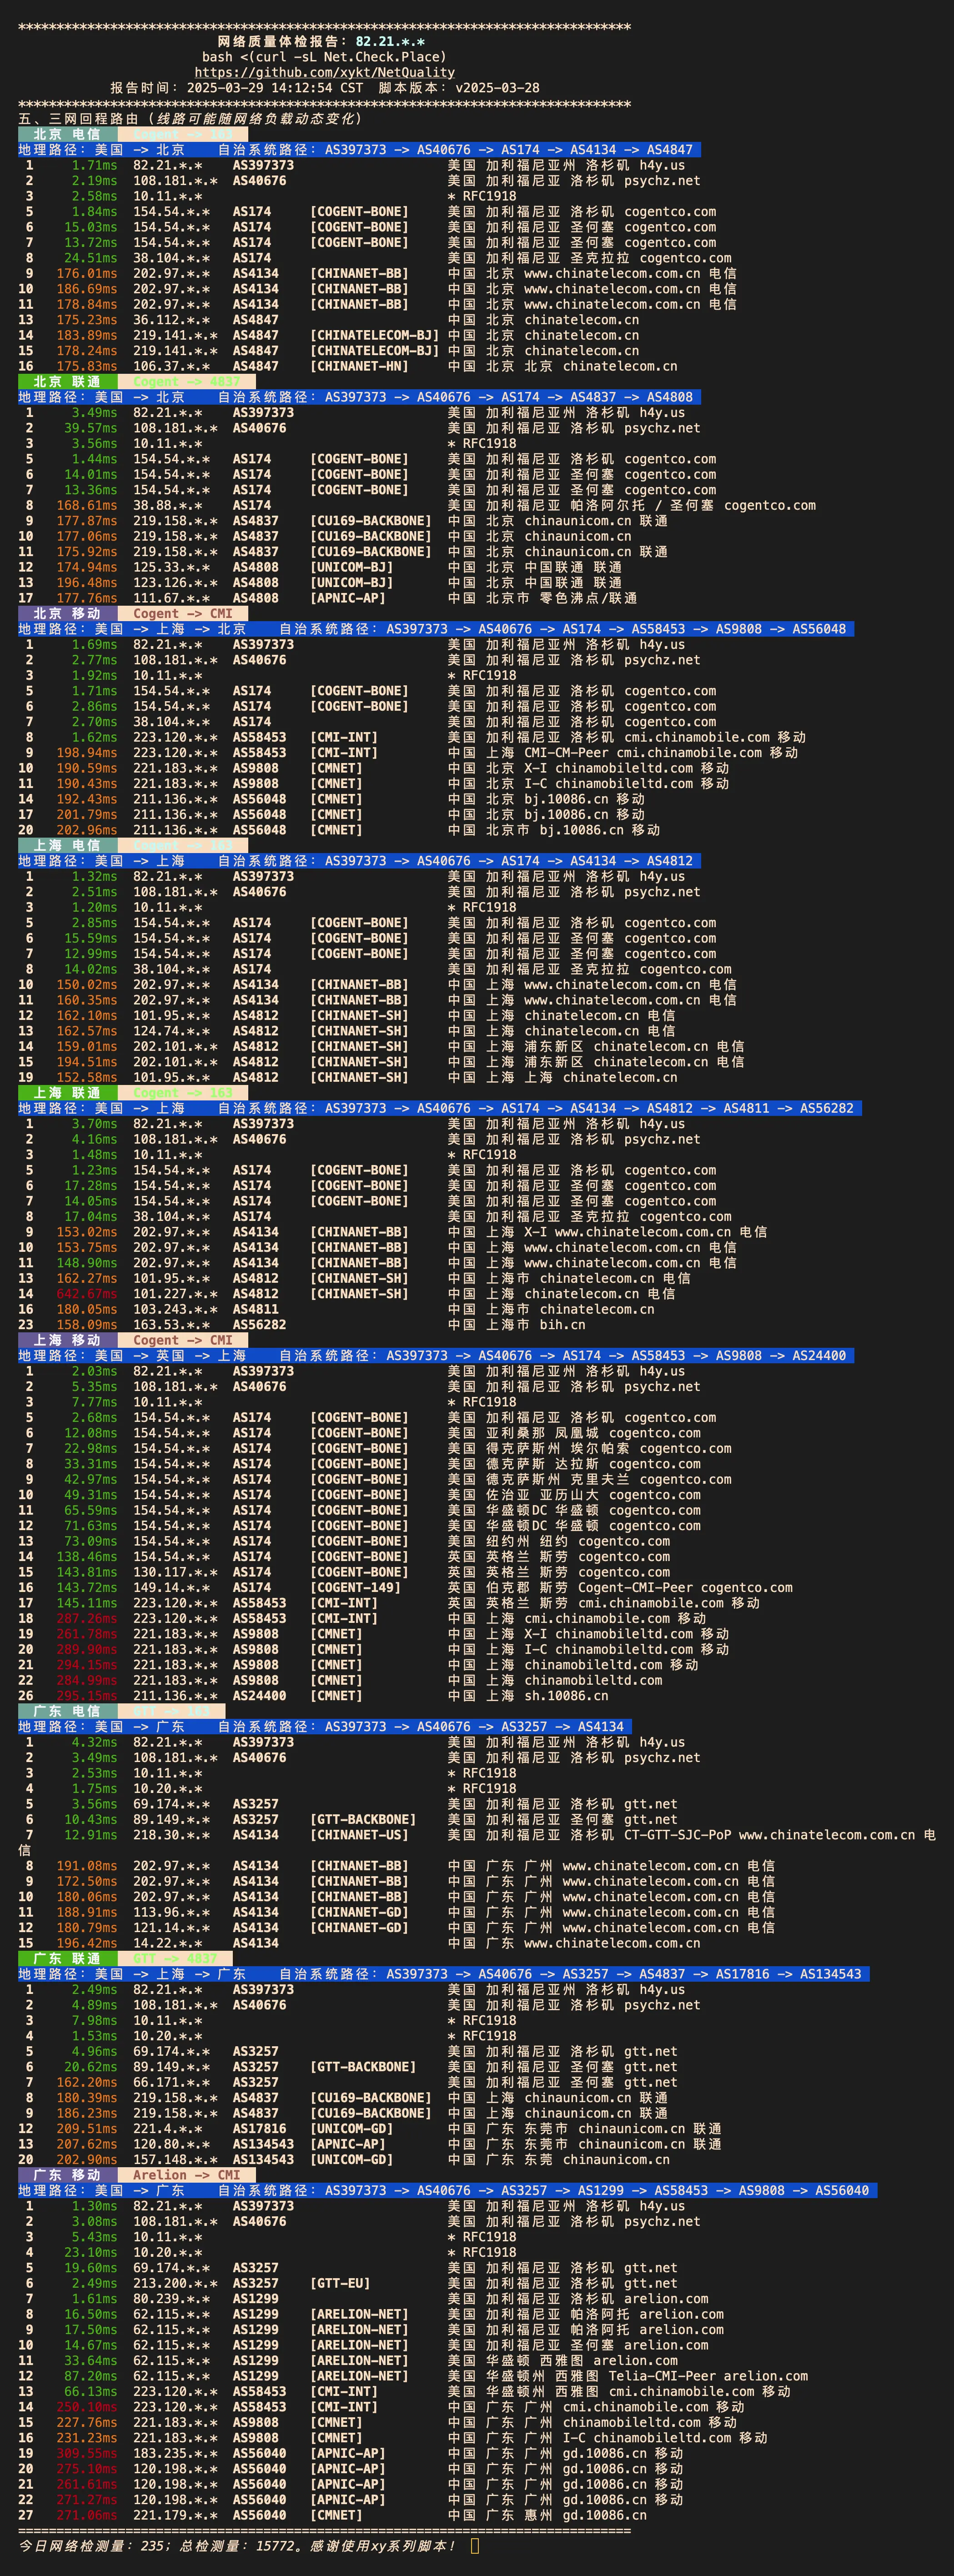The height and width of the screenshot is (2576, 954).
Task: Click the '美国 -> 上海 -> 广东' geographic path
Action: (171, 1974)
